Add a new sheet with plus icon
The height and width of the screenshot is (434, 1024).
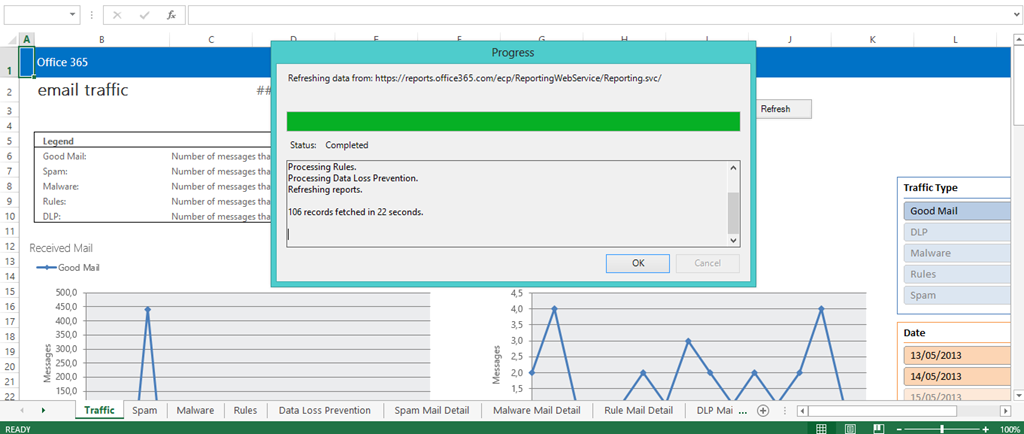(763, 410)
